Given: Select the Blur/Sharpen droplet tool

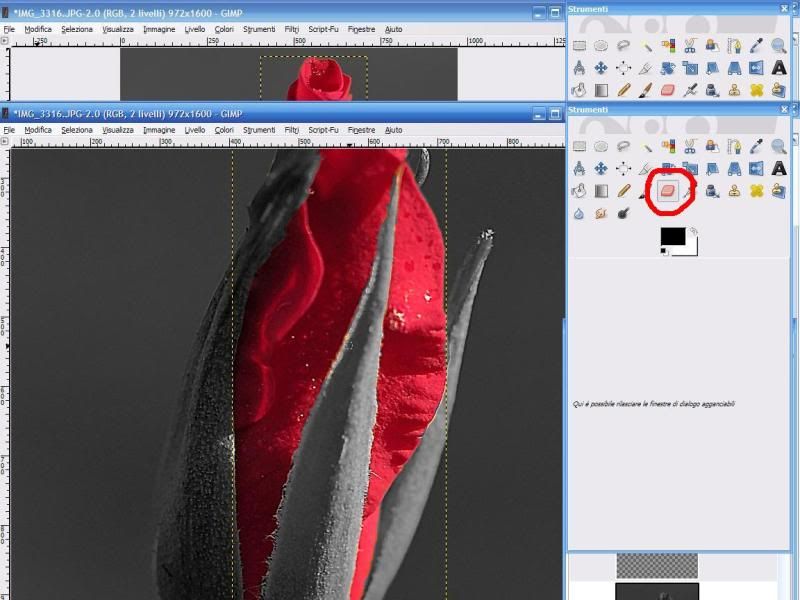Looking at the screenshot, I should pyautogui.click(x=579, y=214).
